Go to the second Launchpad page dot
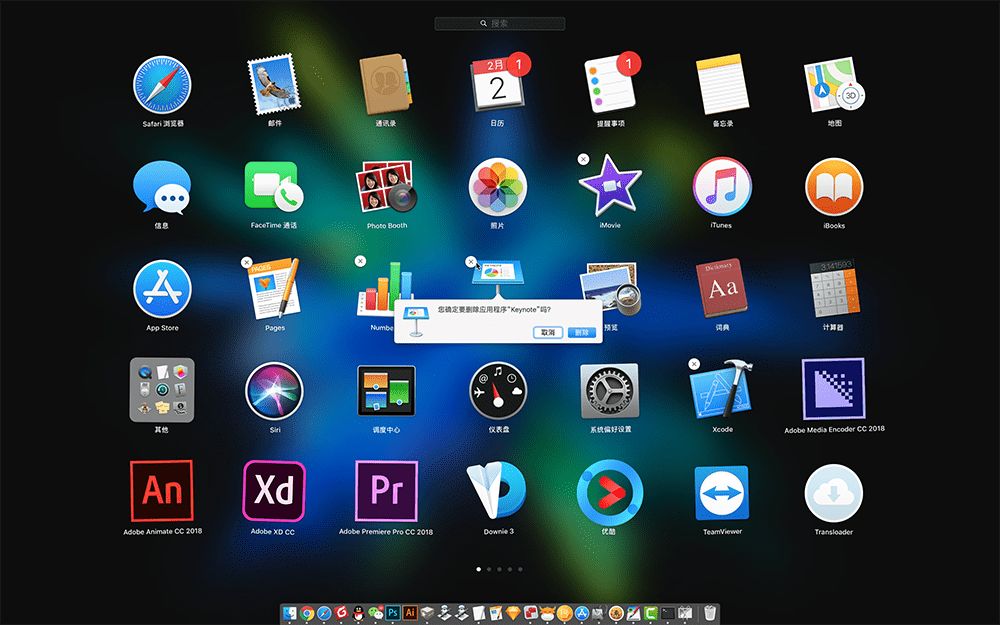 (x=489, y=569)
